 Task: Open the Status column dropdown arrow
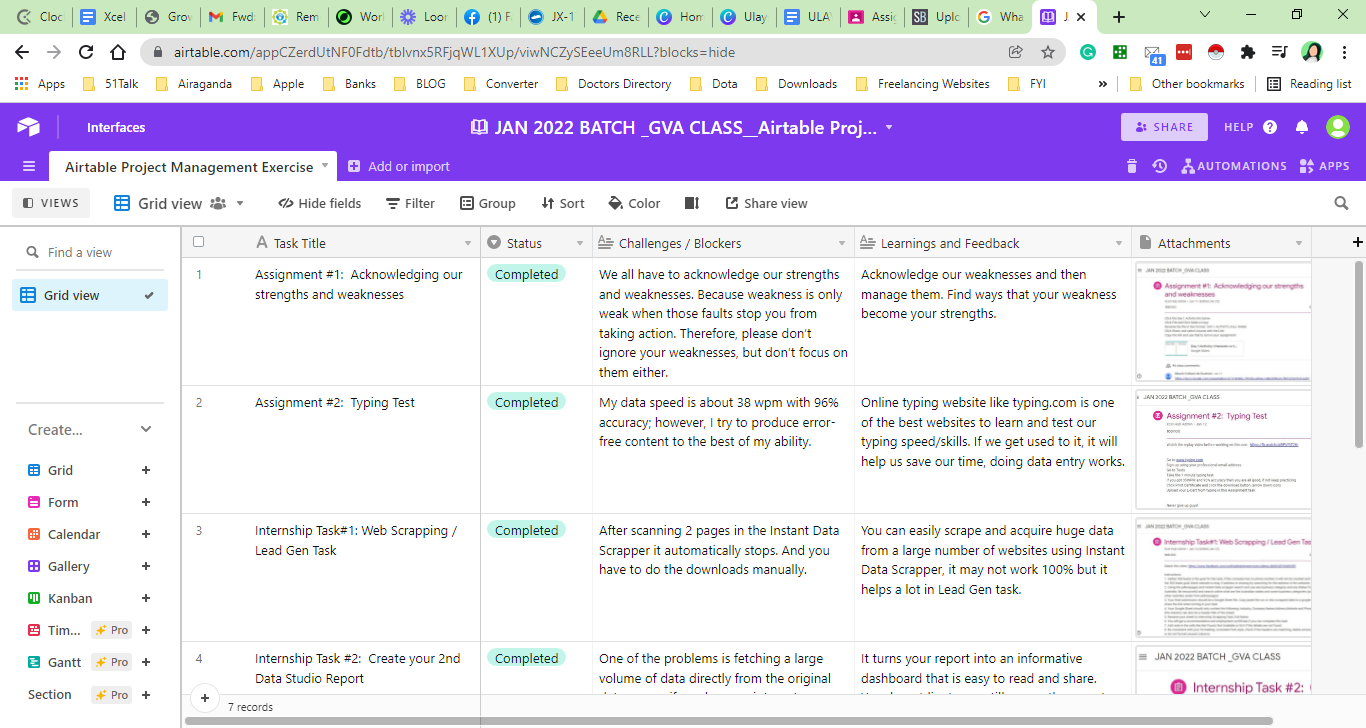580,243
